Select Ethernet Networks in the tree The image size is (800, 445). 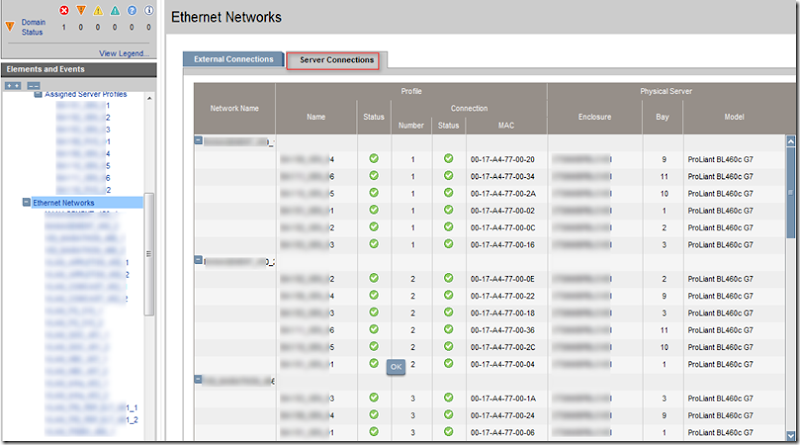pyautogui.click(x=63, y=203)
